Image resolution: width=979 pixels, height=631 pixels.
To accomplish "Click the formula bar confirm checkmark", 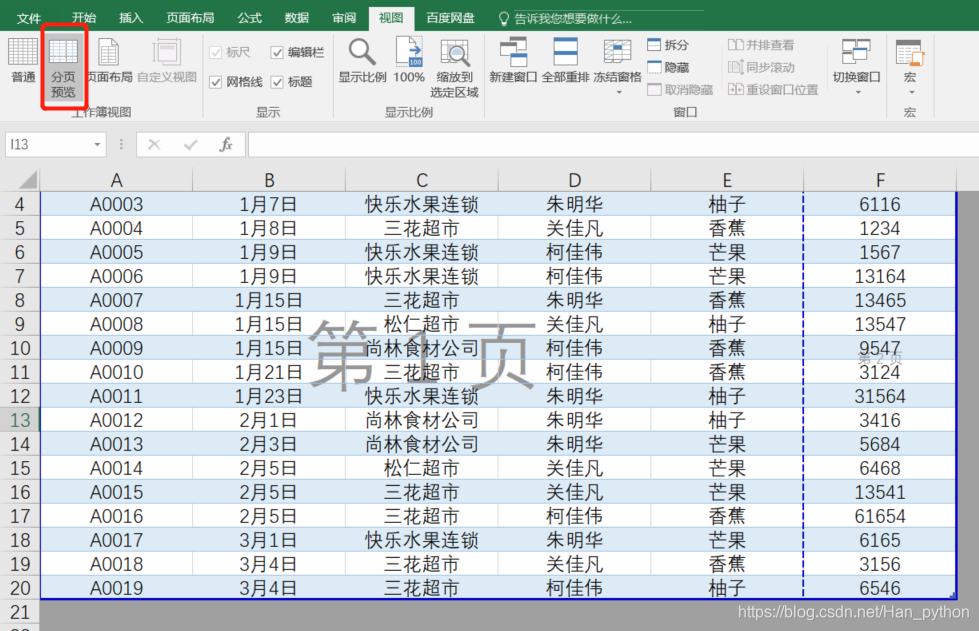I will pos(190,145).
